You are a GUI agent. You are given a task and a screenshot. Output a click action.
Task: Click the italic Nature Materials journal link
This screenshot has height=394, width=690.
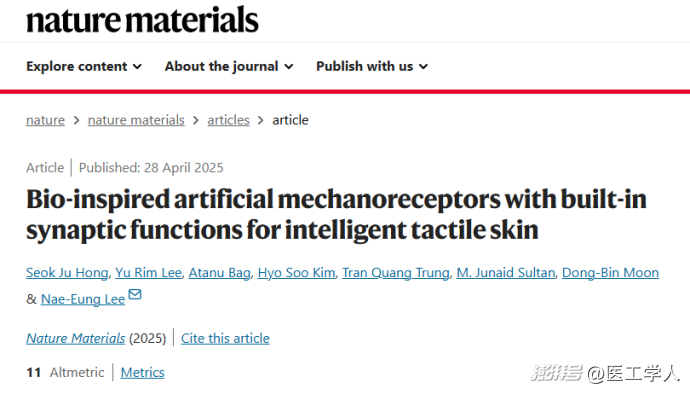pyautogui.click(x=76, y=338)
